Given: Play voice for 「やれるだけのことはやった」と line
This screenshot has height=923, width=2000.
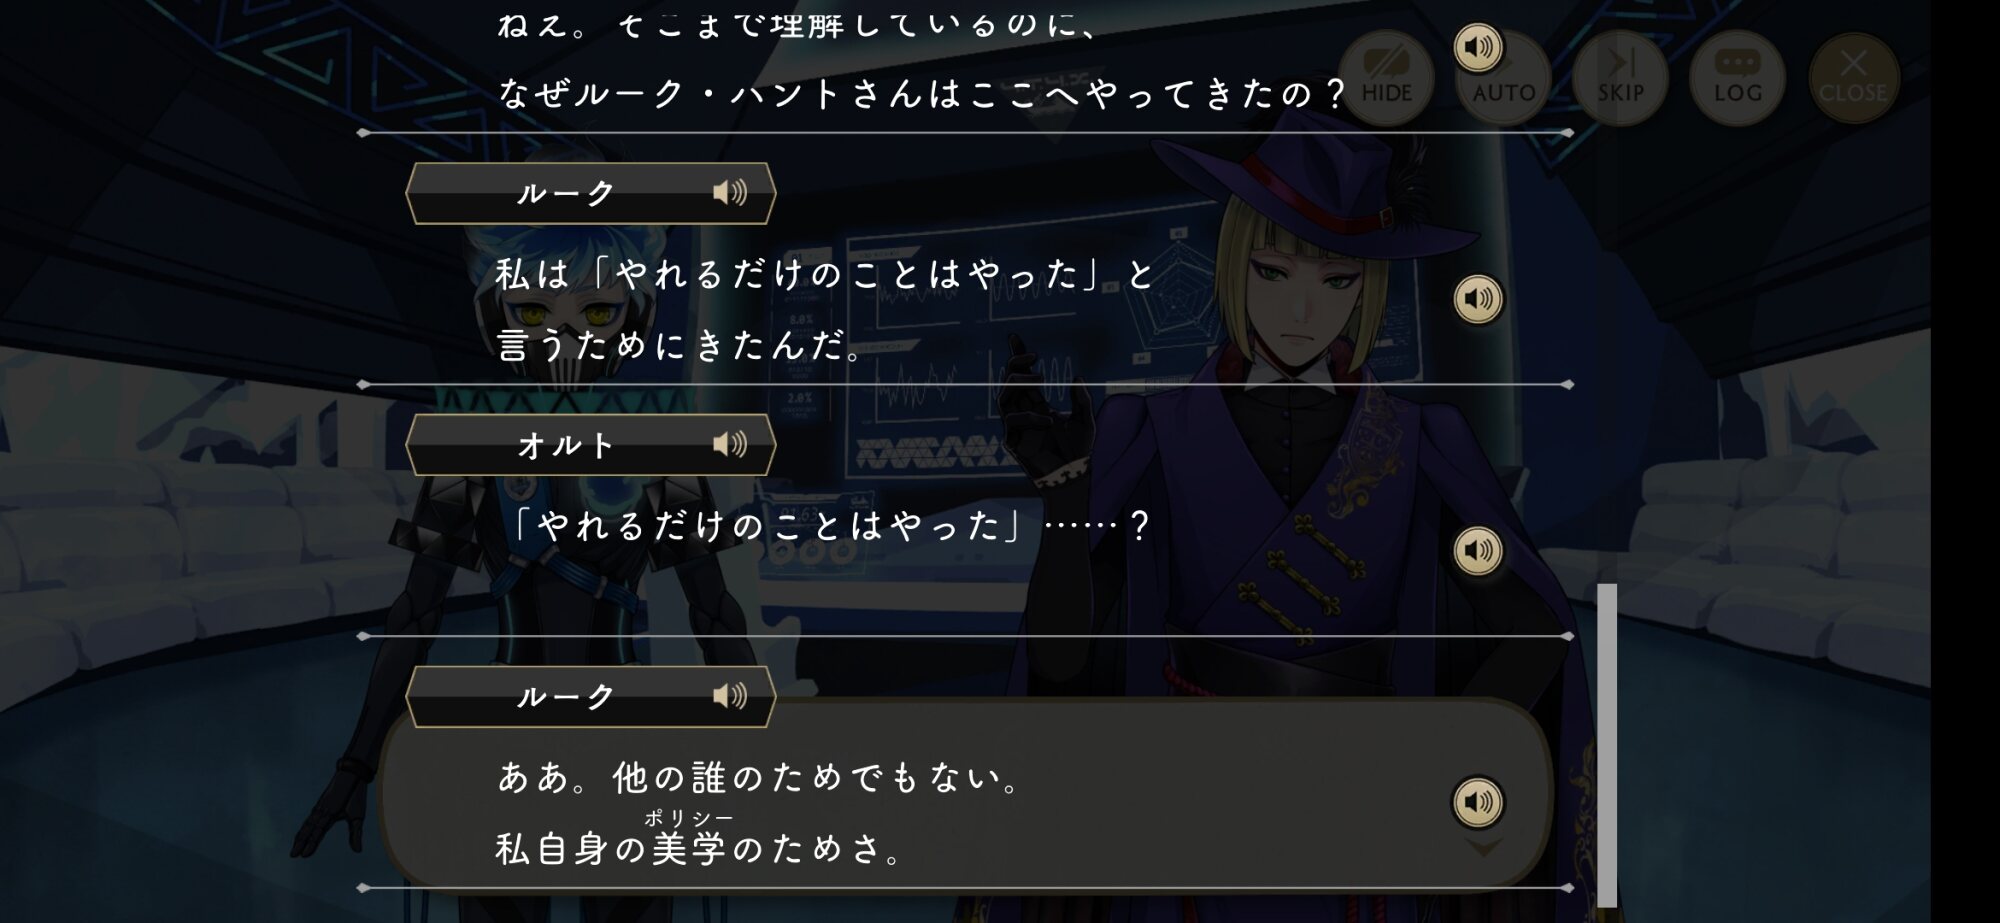Looking at the screenshot, I should (1478, 299).
